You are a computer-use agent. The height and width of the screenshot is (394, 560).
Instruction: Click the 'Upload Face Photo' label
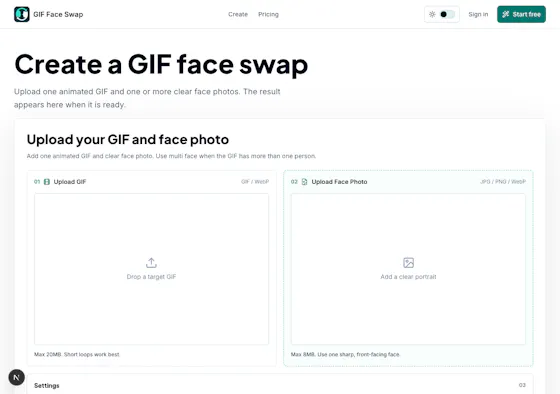point(339,182)
